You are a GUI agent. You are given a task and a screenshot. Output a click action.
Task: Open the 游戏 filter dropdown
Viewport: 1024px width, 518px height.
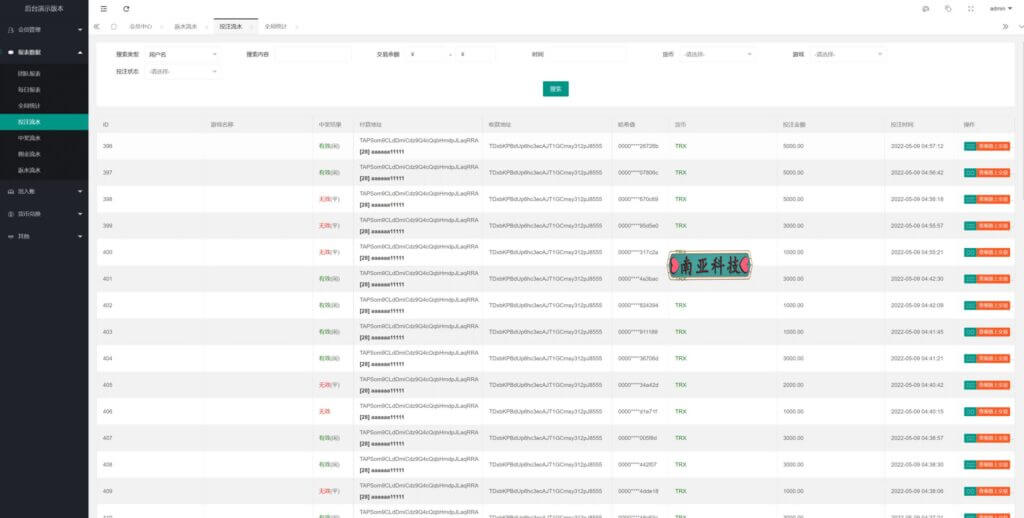click(x=848, y=54)
